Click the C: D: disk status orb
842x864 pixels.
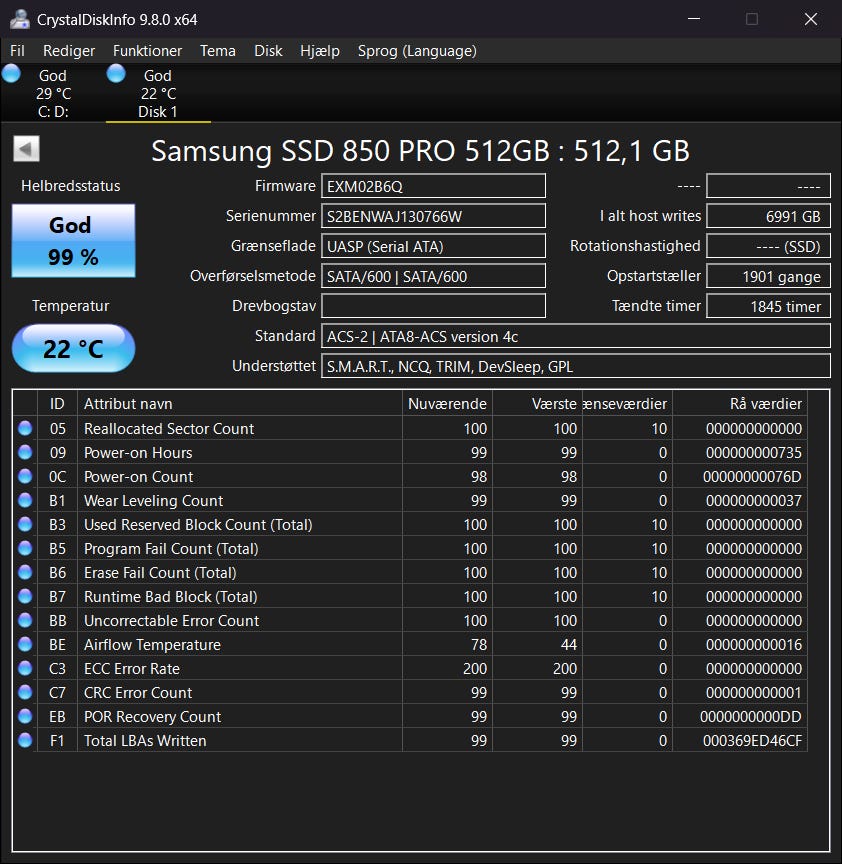pos(12,74)
